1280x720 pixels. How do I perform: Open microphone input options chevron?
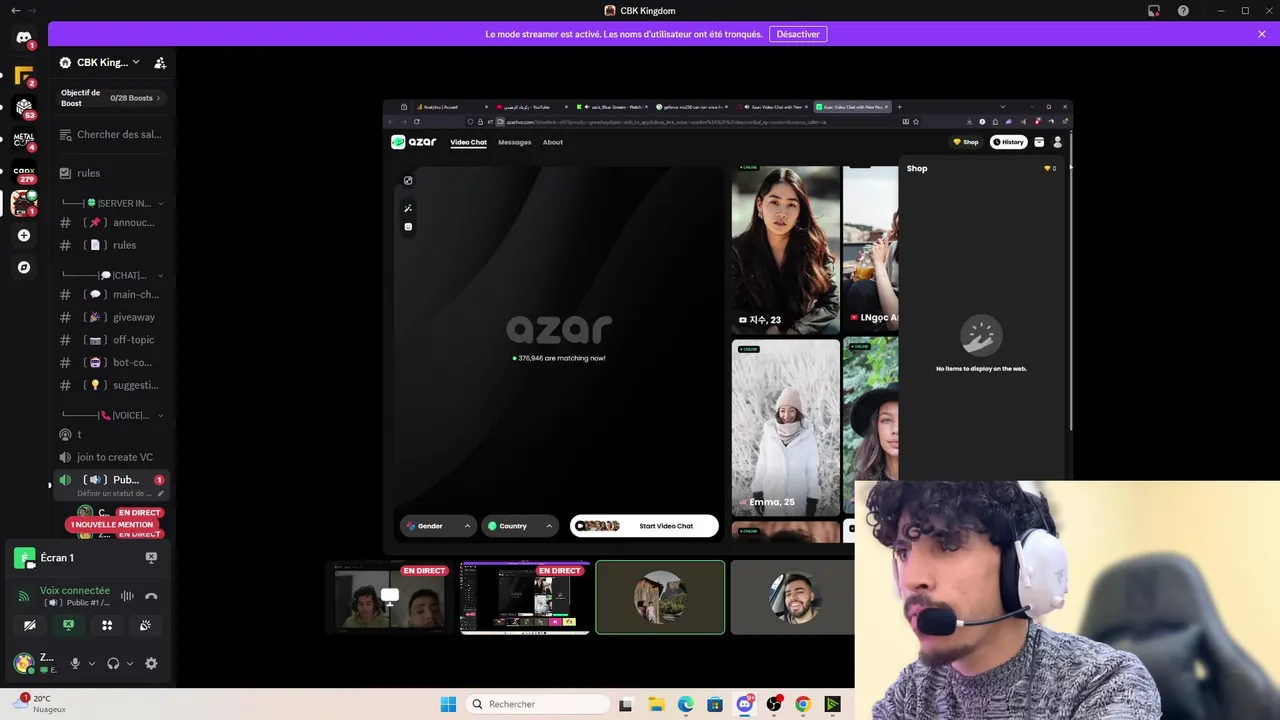point(92,663)
